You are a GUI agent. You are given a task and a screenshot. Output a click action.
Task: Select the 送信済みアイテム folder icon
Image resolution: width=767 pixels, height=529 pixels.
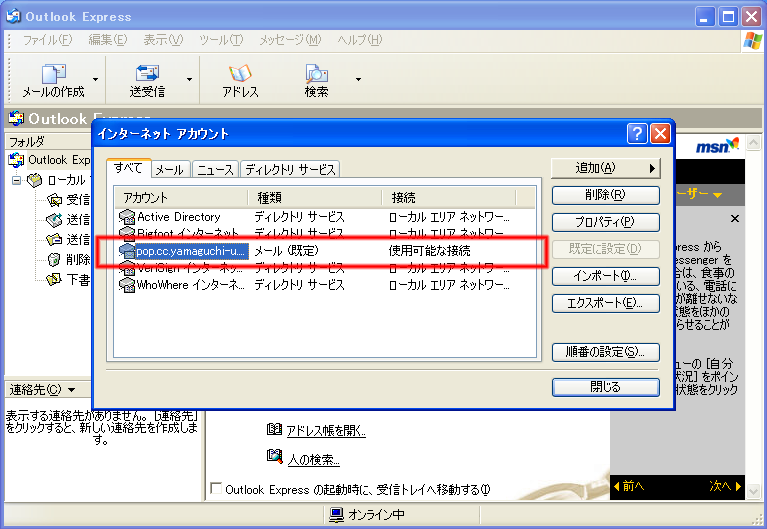click(54, 240)
